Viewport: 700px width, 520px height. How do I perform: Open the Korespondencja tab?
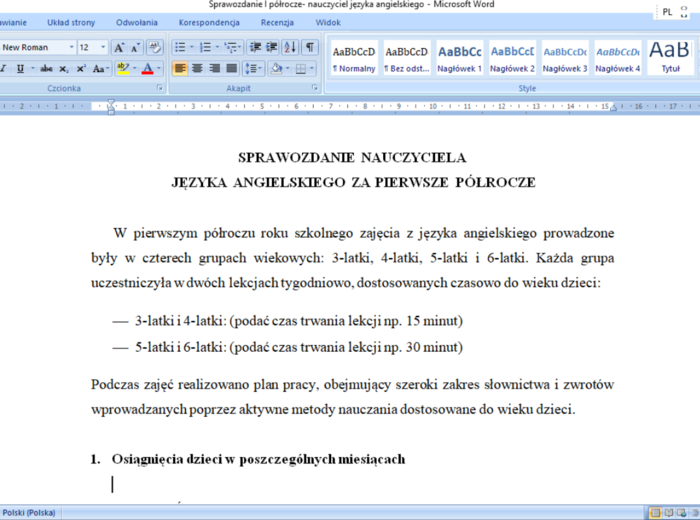coord(209,22)
